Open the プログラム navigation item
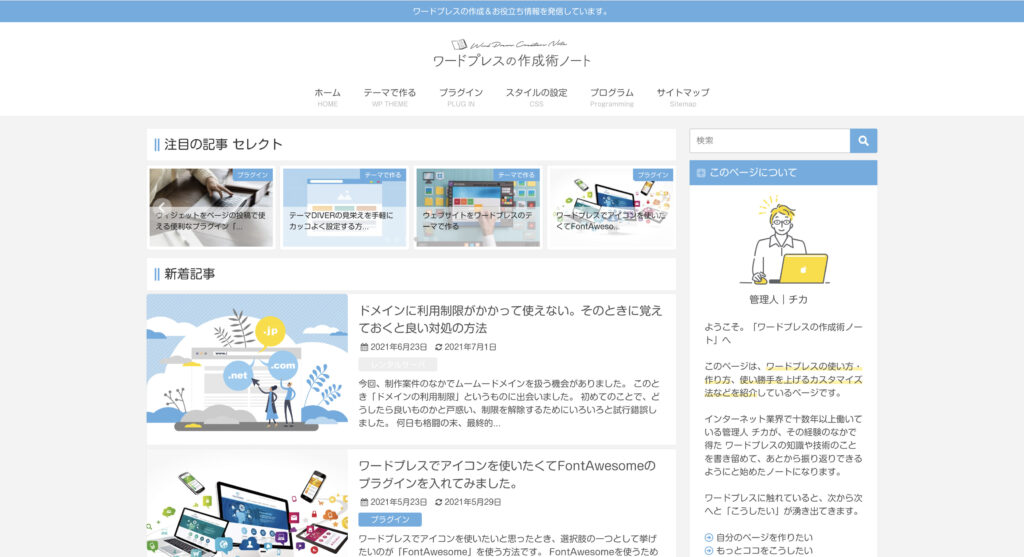This screenshot has width=1024, height=557. [611, 97]
